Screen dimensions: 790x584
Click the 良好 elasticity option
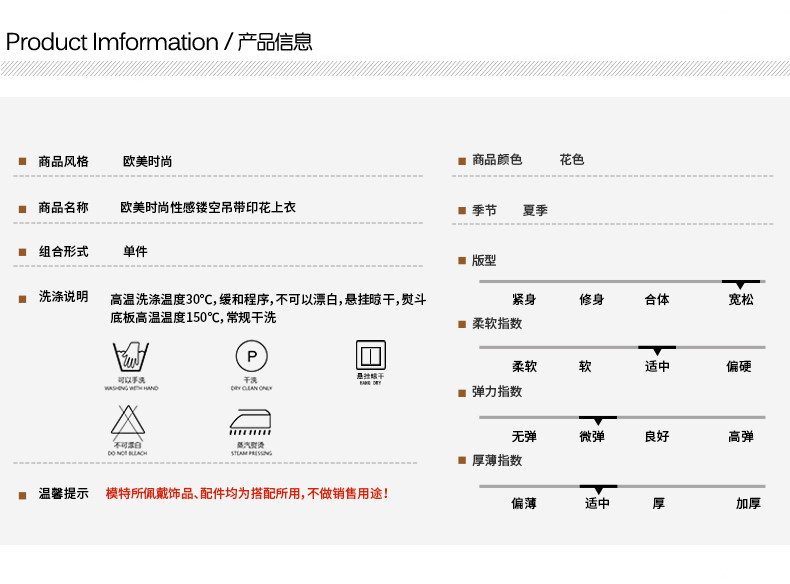(x=657, y=436)
